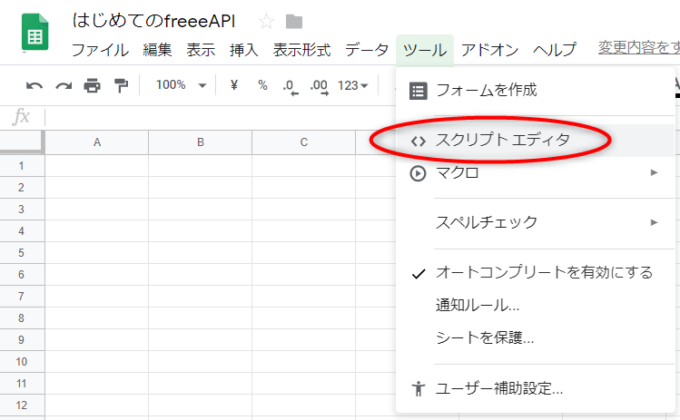Viewport: 680px width, 420px height.
Task: Apply percent format
Action: pyautogui.click(x=262, y=85)
